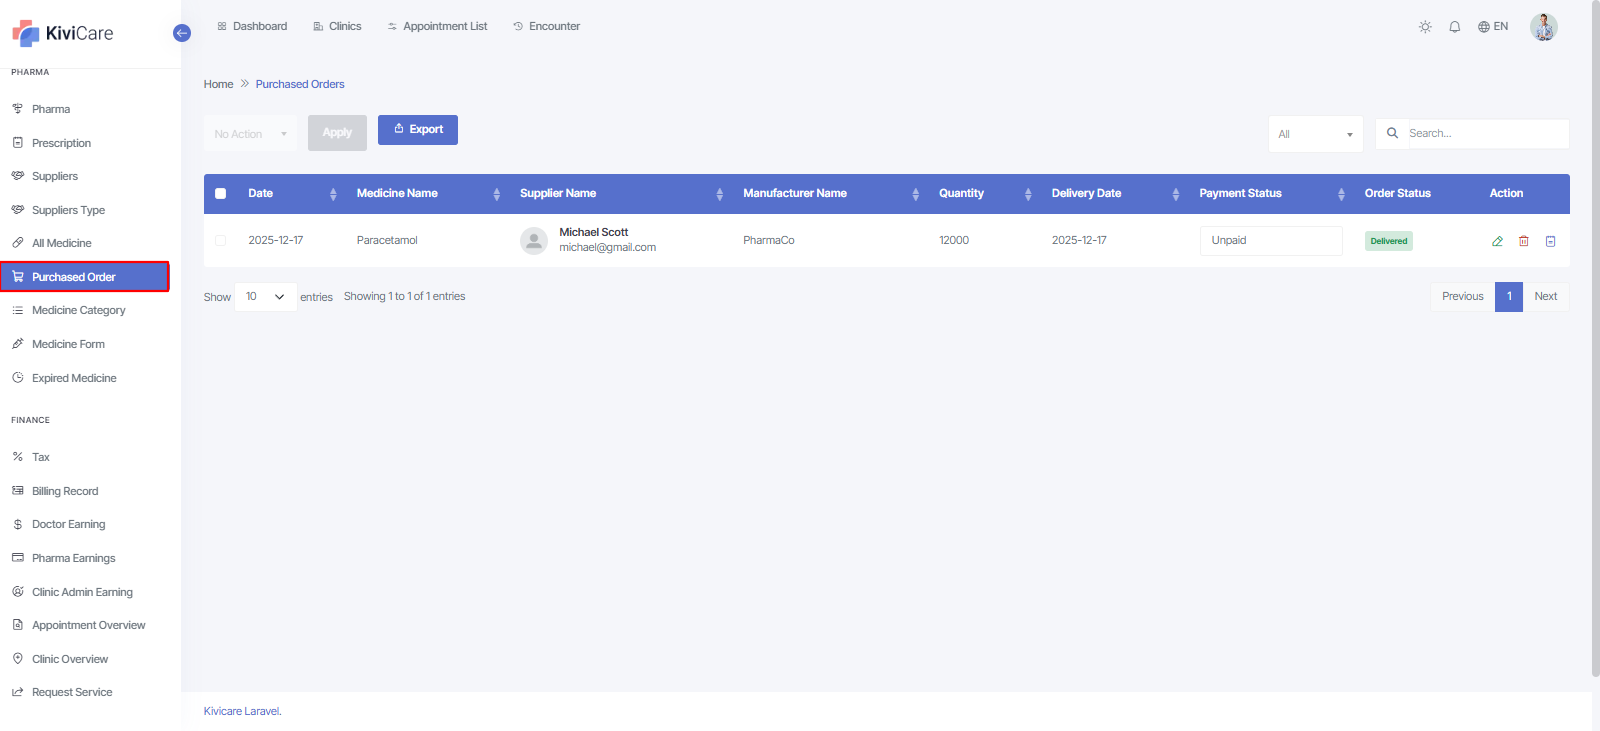Click the Home breadcrumb link
The height and width of the screenshot is (731, 1600).
coord(218,84)
